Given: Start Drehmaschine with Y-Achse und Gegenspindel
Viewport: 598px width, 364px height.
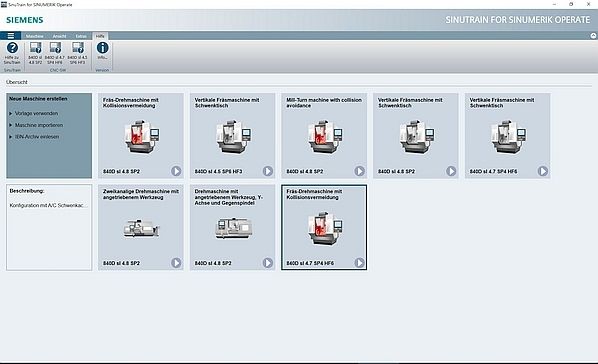Looking at the screenshot, I should [268, 263].
